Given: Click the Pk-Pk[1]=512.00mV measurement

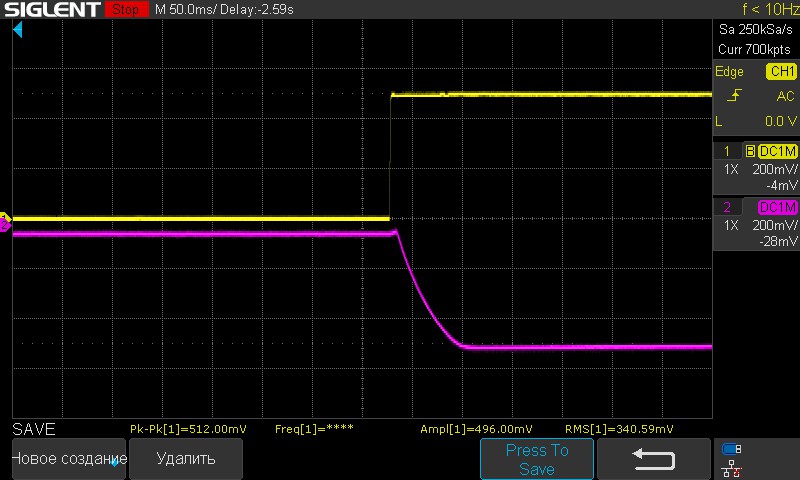Looking at the screenshot, I should point(188,429).
